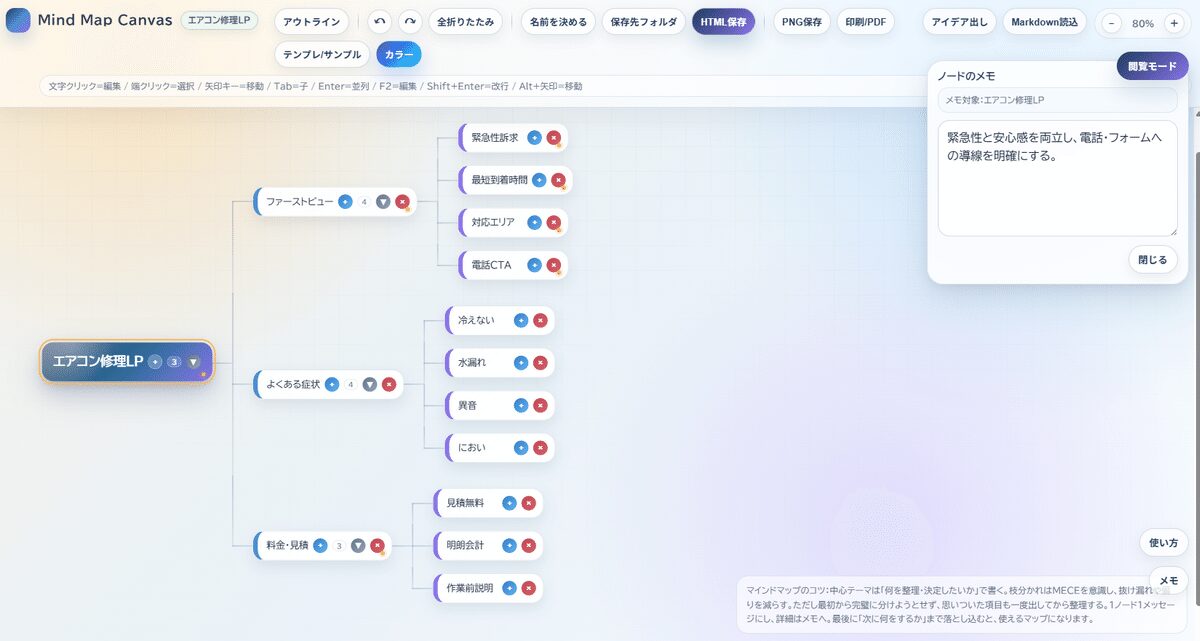Viewport: 1200px width, 641px height.
Task: Delete the 緊急性訴求 node with red X
Action: tap(554, 138)
